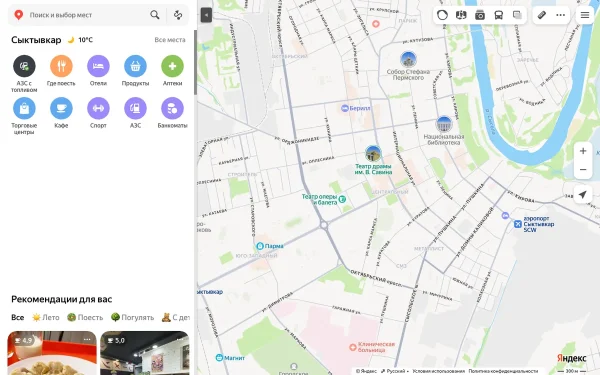The width and height of the screenshot is (600, 375).
Task: Switch to the Поесть recommendations tab
Action: click(x=85, y=317)
